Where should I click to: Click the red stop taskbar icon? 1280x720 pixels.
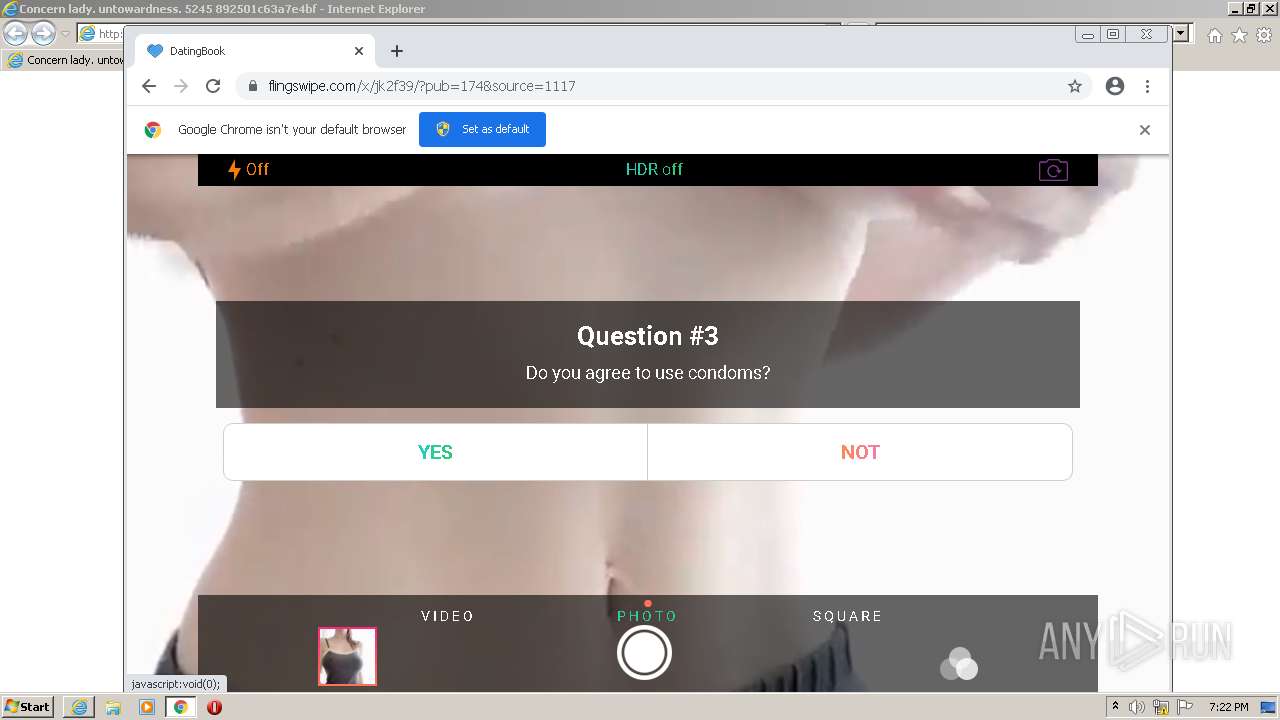coord(214,707)
